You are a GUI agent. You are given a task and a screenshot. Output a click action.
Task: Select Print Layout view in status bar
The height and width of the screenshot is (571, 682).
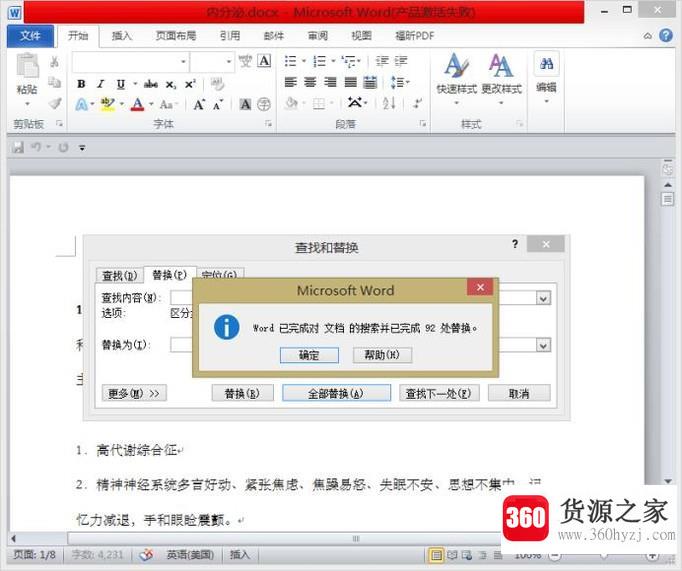[436, 555]
